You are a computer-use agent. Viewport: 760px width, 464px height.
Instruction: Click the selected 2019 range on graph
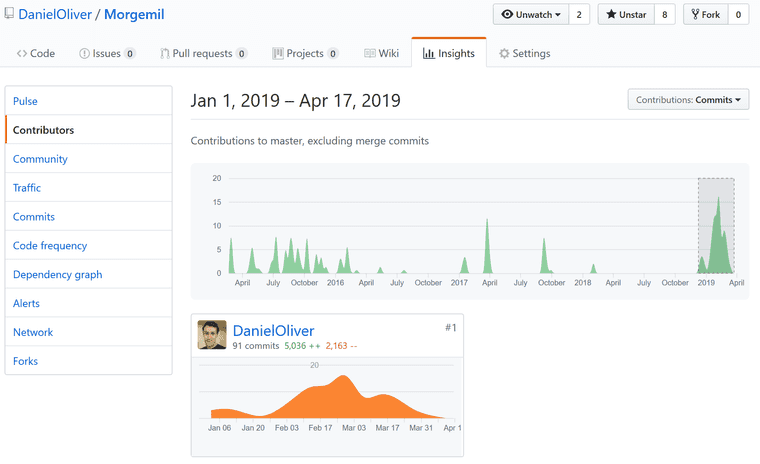tap(716, 226)
